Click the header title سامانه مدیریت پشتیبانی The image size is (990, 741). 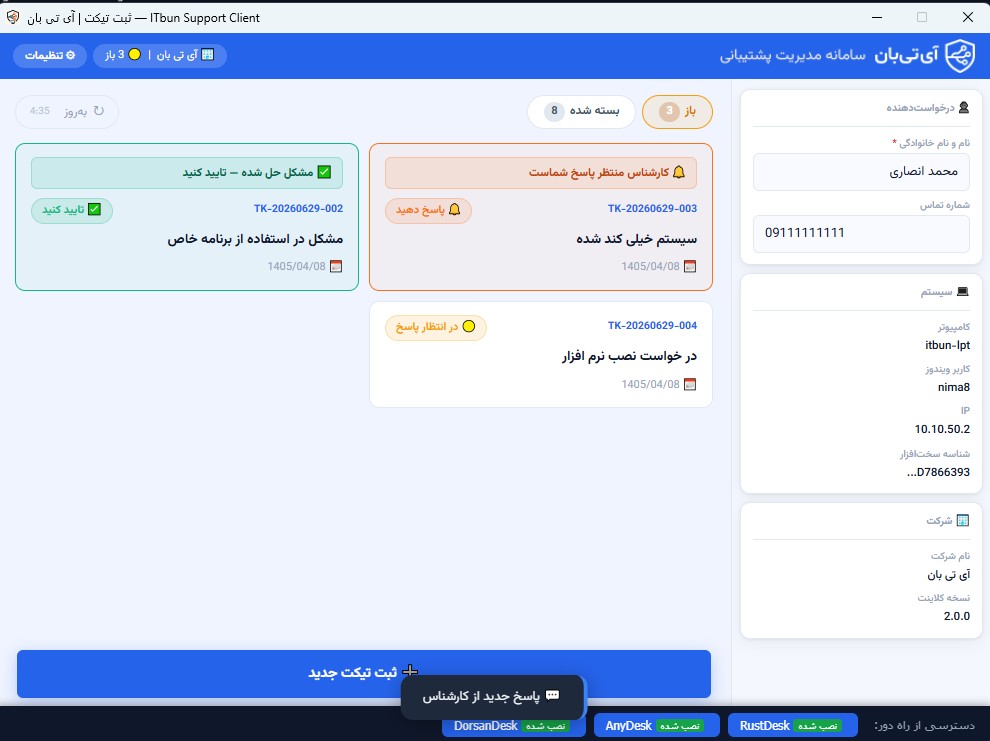(792, 56)
